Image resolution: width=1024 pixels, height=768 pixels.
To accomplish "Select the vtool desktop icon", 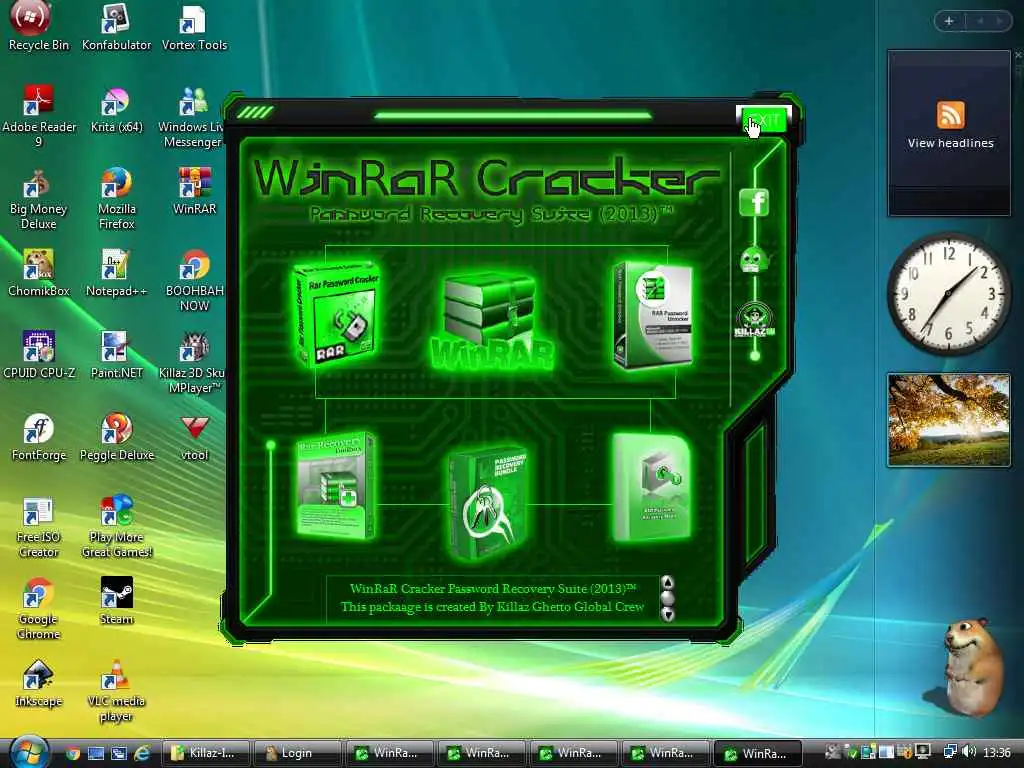I will pyautogui.click(x=194, y=438).
